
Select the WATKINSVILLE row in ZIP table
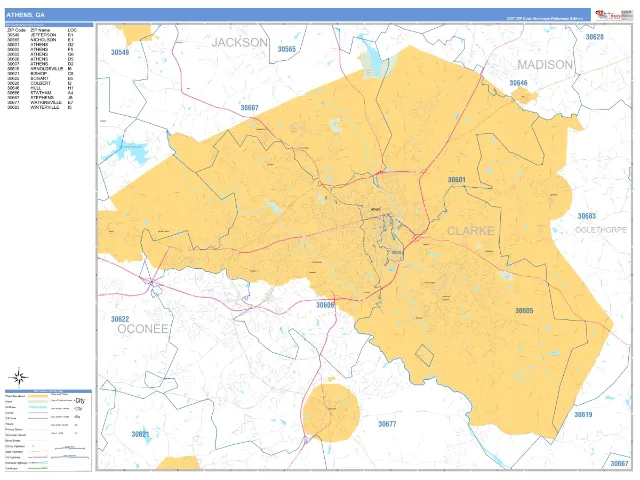coord(41,102)
